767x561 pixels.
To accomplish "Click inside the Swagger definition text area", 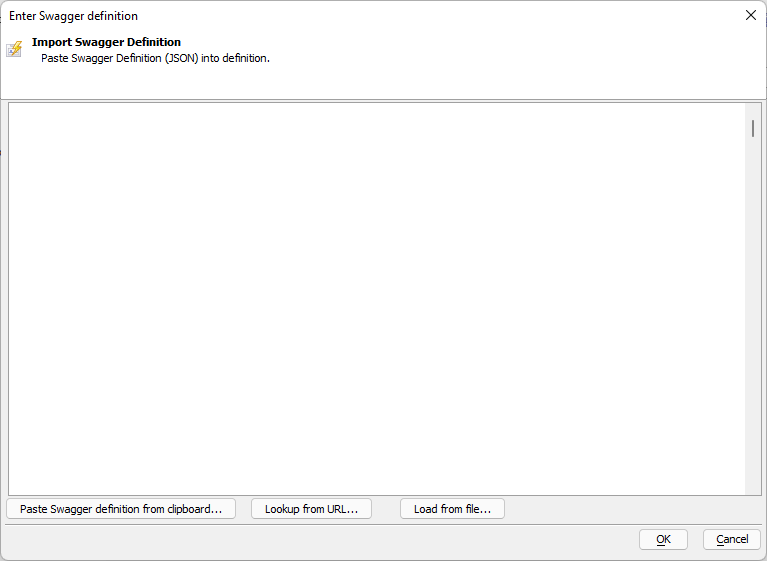I will (x=377, y=298).
